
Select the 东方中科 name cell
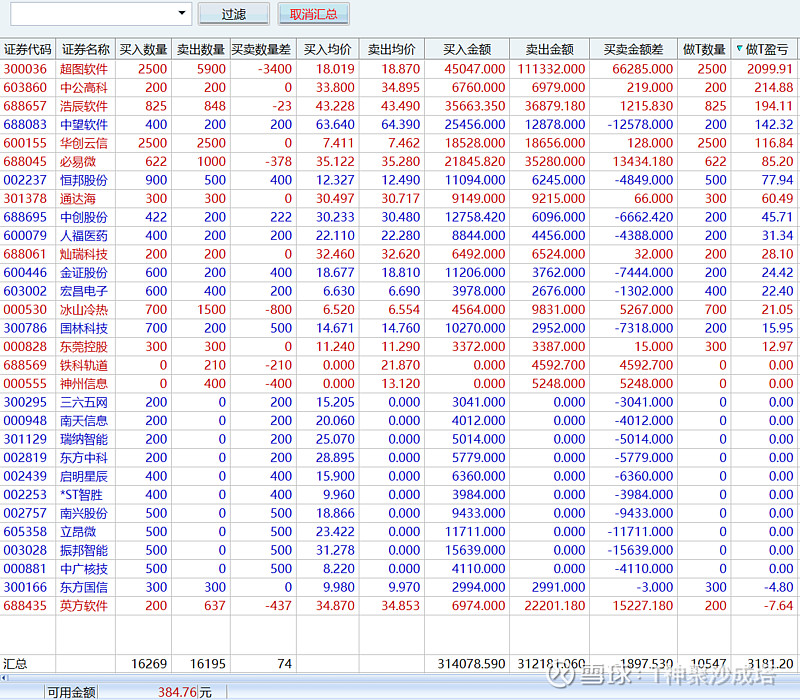84,458
